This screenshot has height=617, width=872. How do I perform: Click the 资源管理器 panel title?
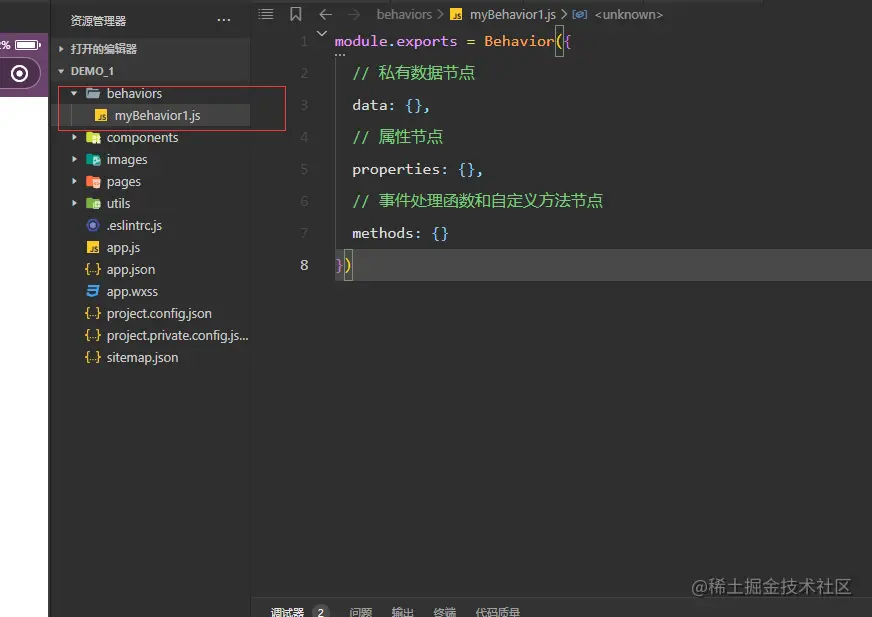click(x=98, y=21)
